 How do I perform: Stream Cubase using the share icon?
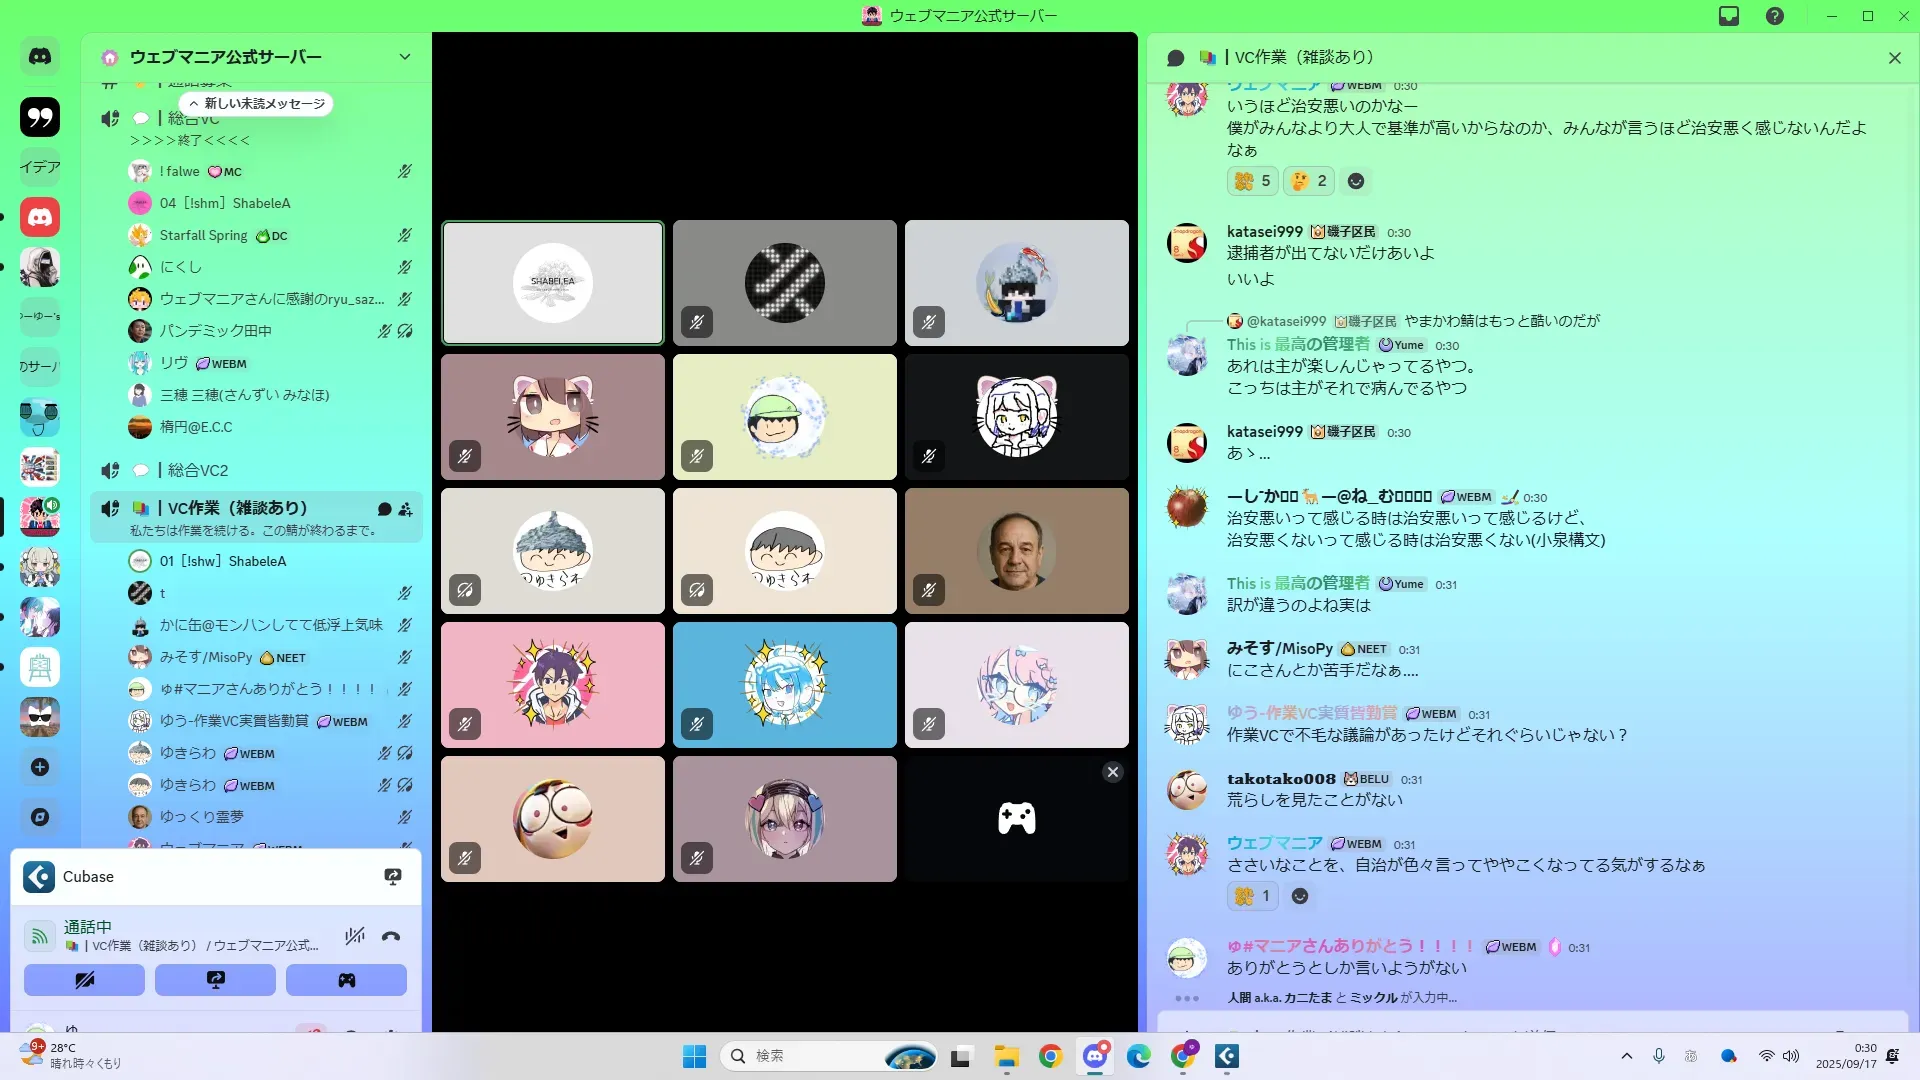[393, 877]
